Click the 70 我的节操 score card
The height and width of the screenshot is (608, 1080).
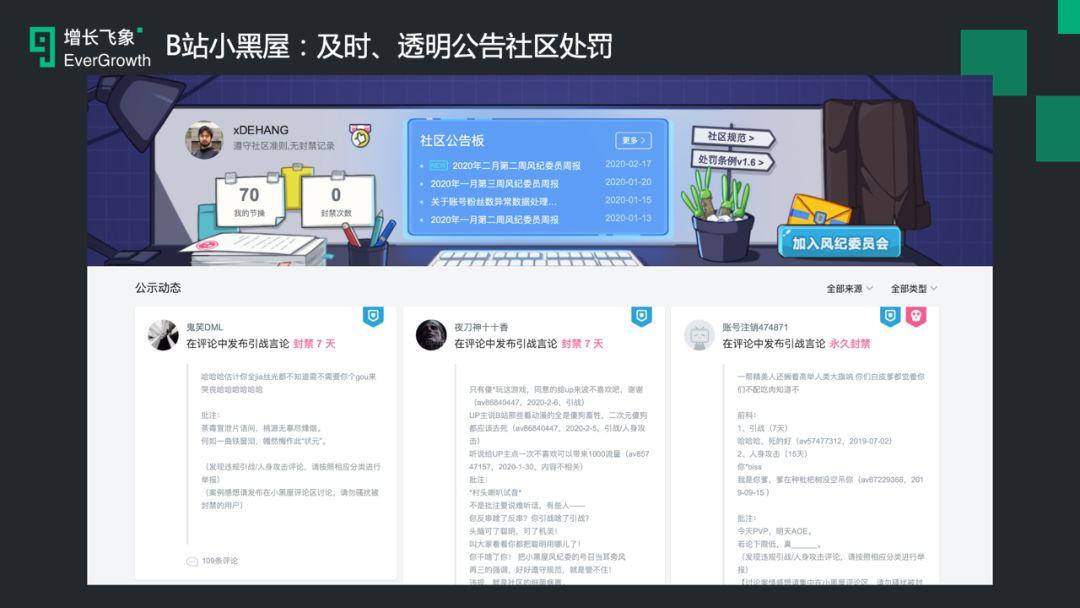point(248,201)
